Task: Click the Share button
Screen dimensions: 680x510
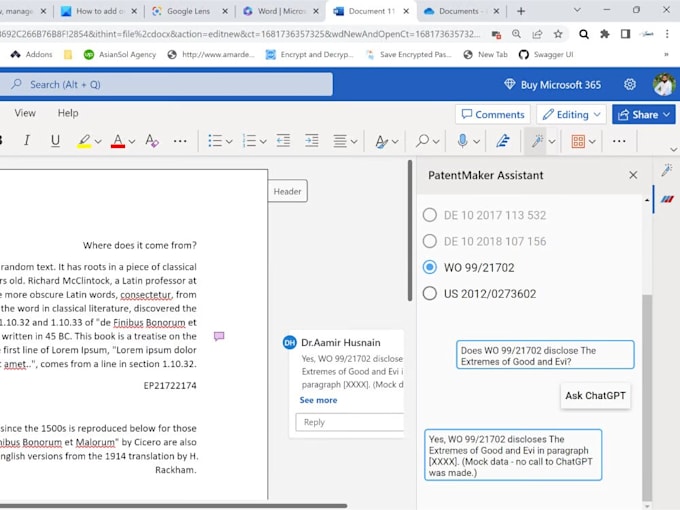Action: (644, 114)
